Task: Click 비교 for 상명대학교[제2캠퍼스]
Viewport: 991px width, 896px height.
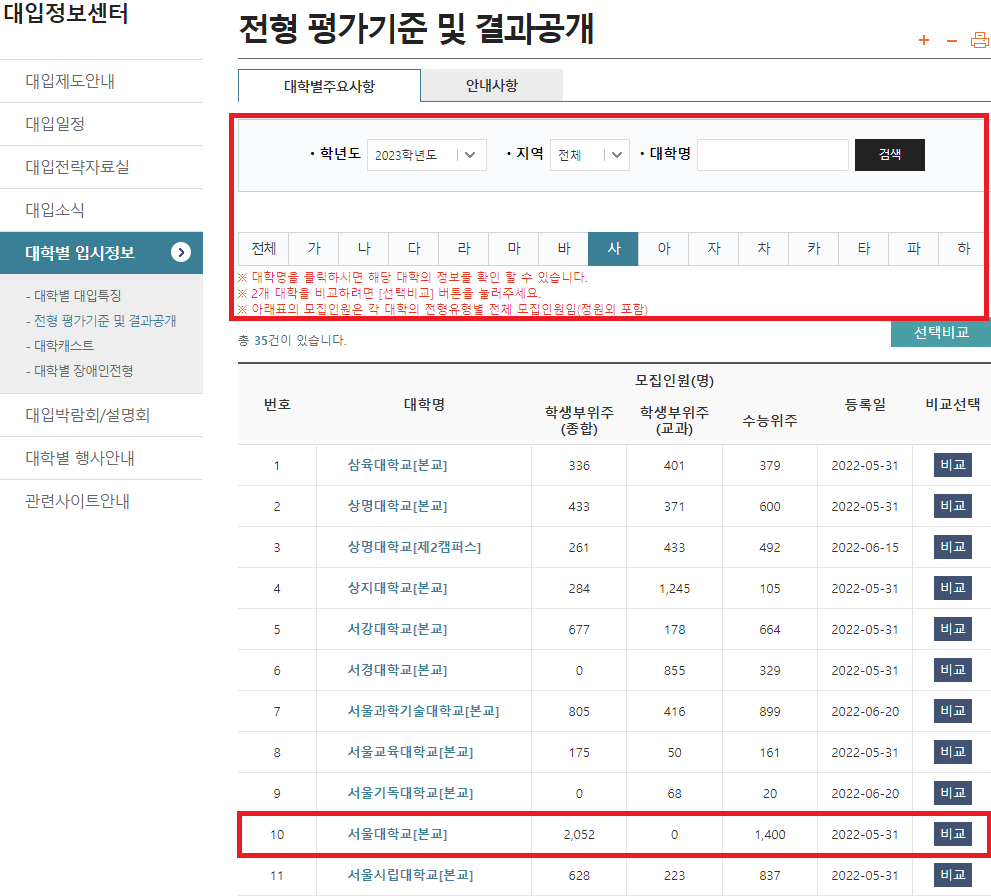Action: pos(952,547)
